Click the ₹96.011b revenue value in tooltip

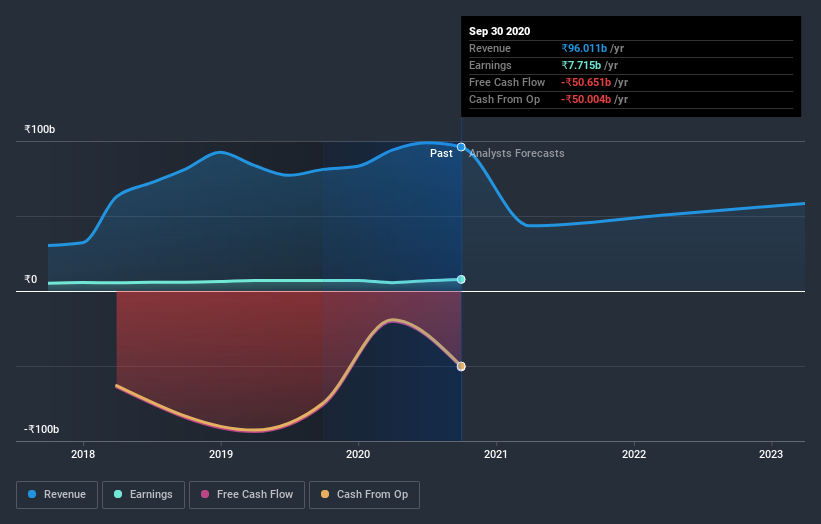[584, 48]
